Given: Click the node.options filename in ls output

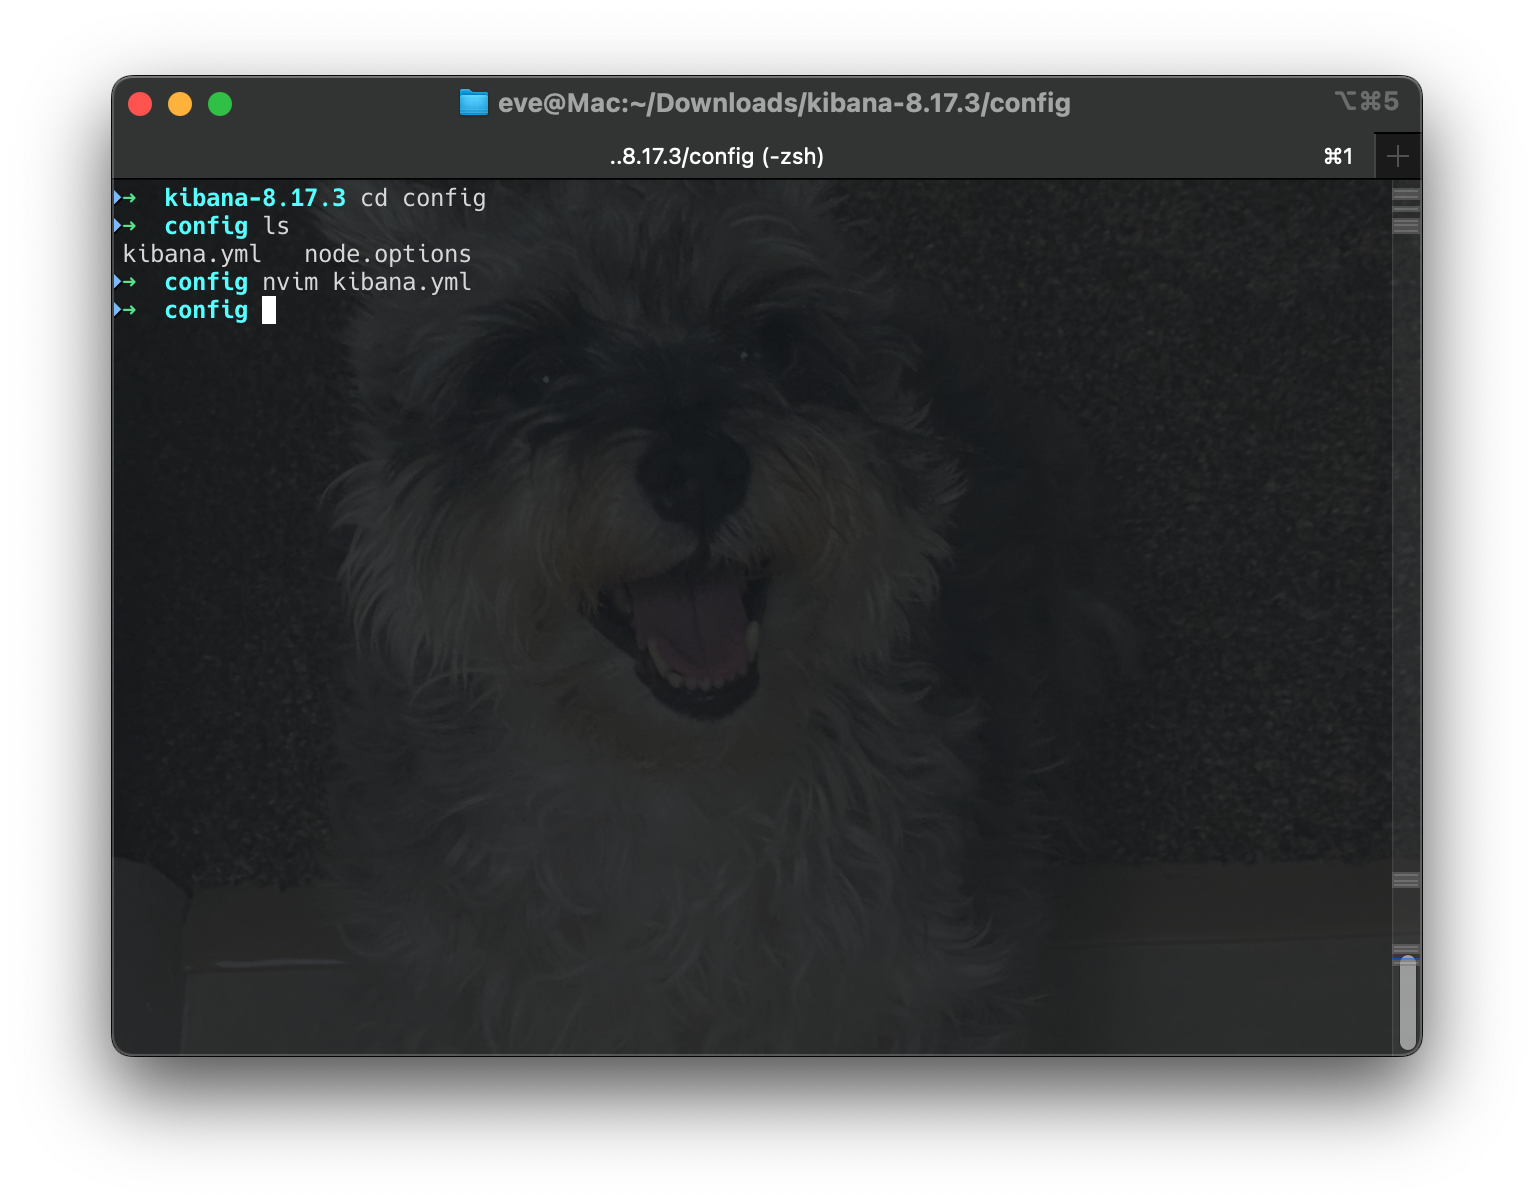Looking at the screenshot, I should point(387,254).
